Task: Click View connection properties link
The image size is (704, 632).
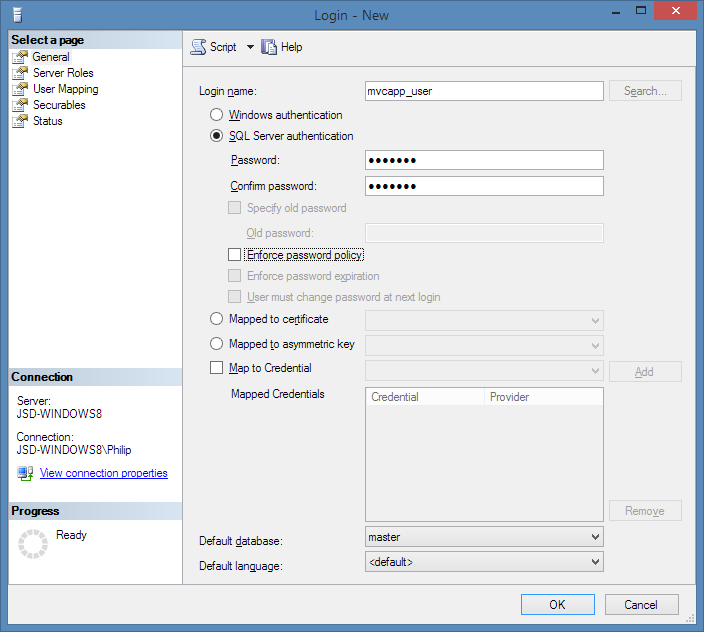Action: coord(103,473)
